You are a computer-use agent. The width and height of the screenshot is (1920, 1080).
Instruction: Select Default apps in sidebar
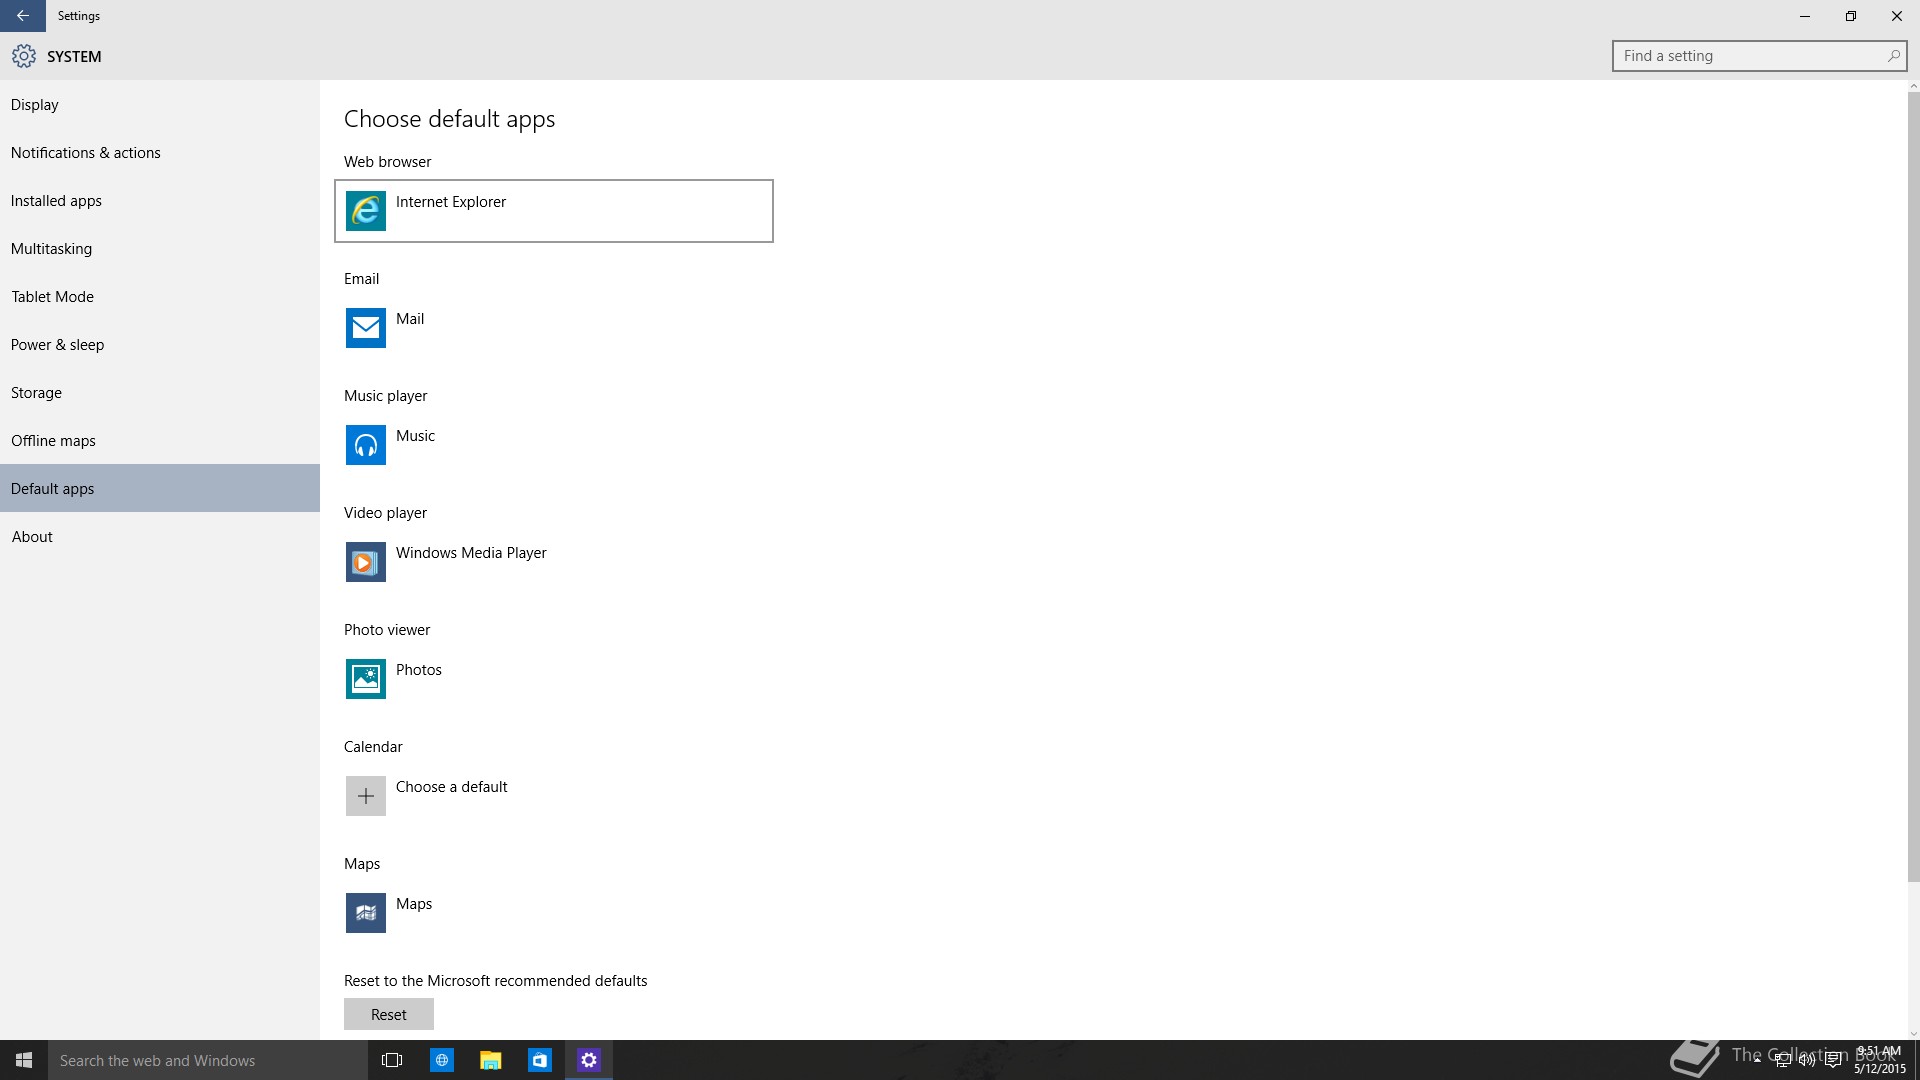(160, 488)
